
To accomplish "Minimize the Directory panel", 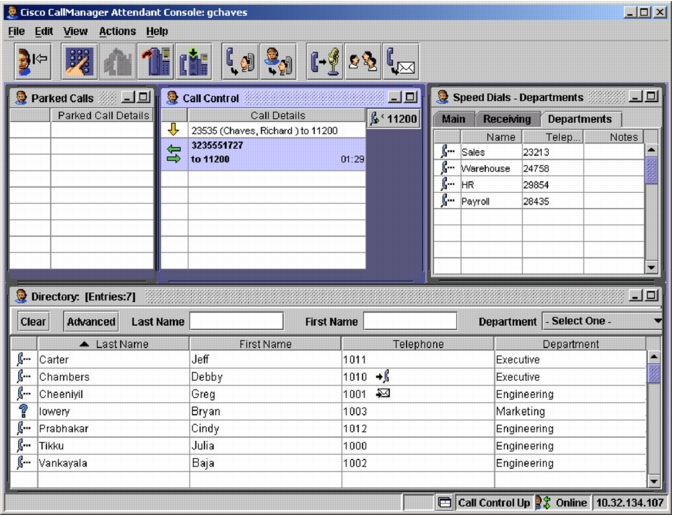I will point(635,295).
